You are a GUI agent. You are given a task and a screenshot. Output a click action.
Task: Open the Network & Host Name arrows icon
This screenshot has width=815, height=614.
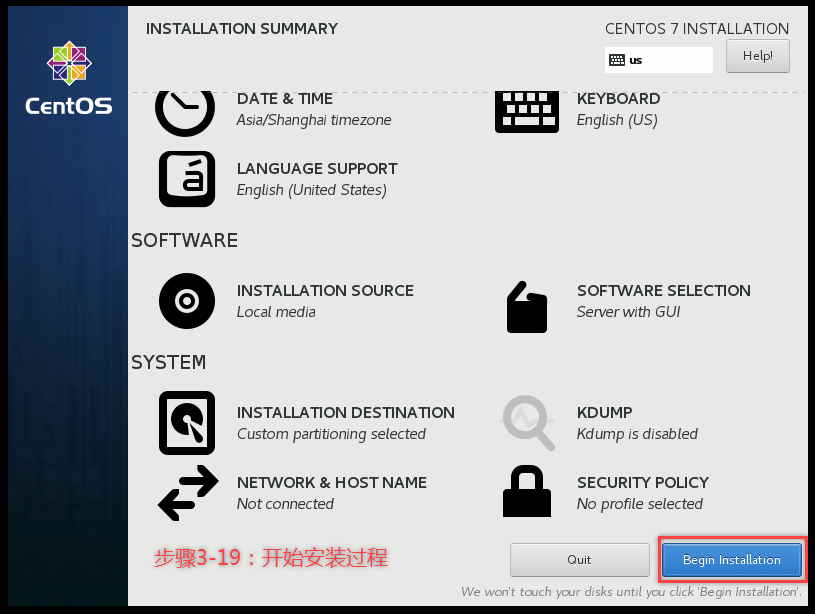(188, 493)
